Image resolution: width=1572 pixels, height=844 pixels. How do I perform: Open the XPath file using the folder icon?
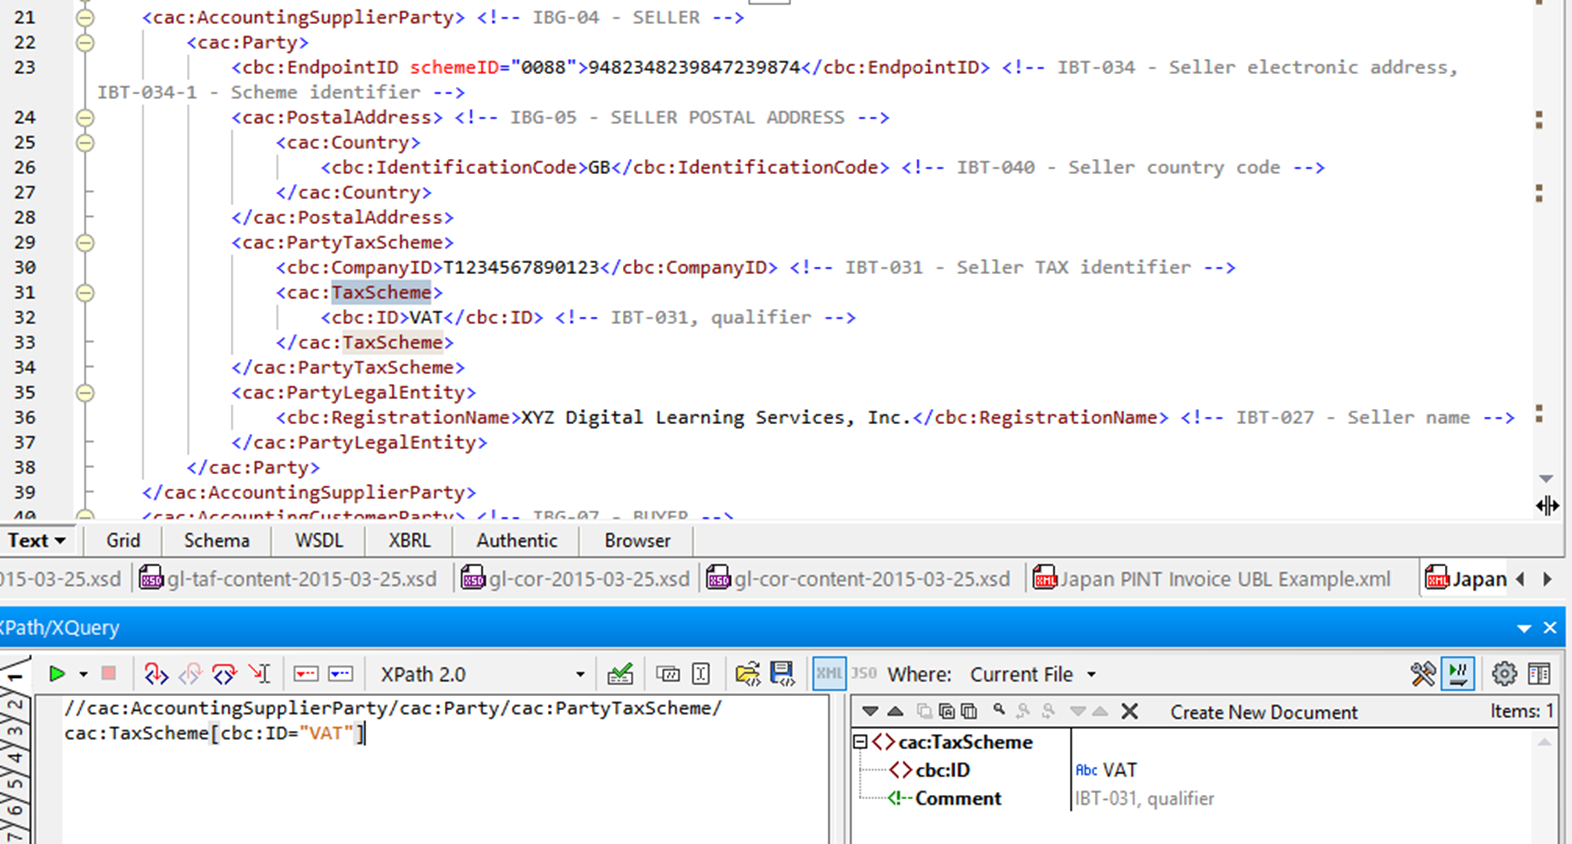coord(747,674)
